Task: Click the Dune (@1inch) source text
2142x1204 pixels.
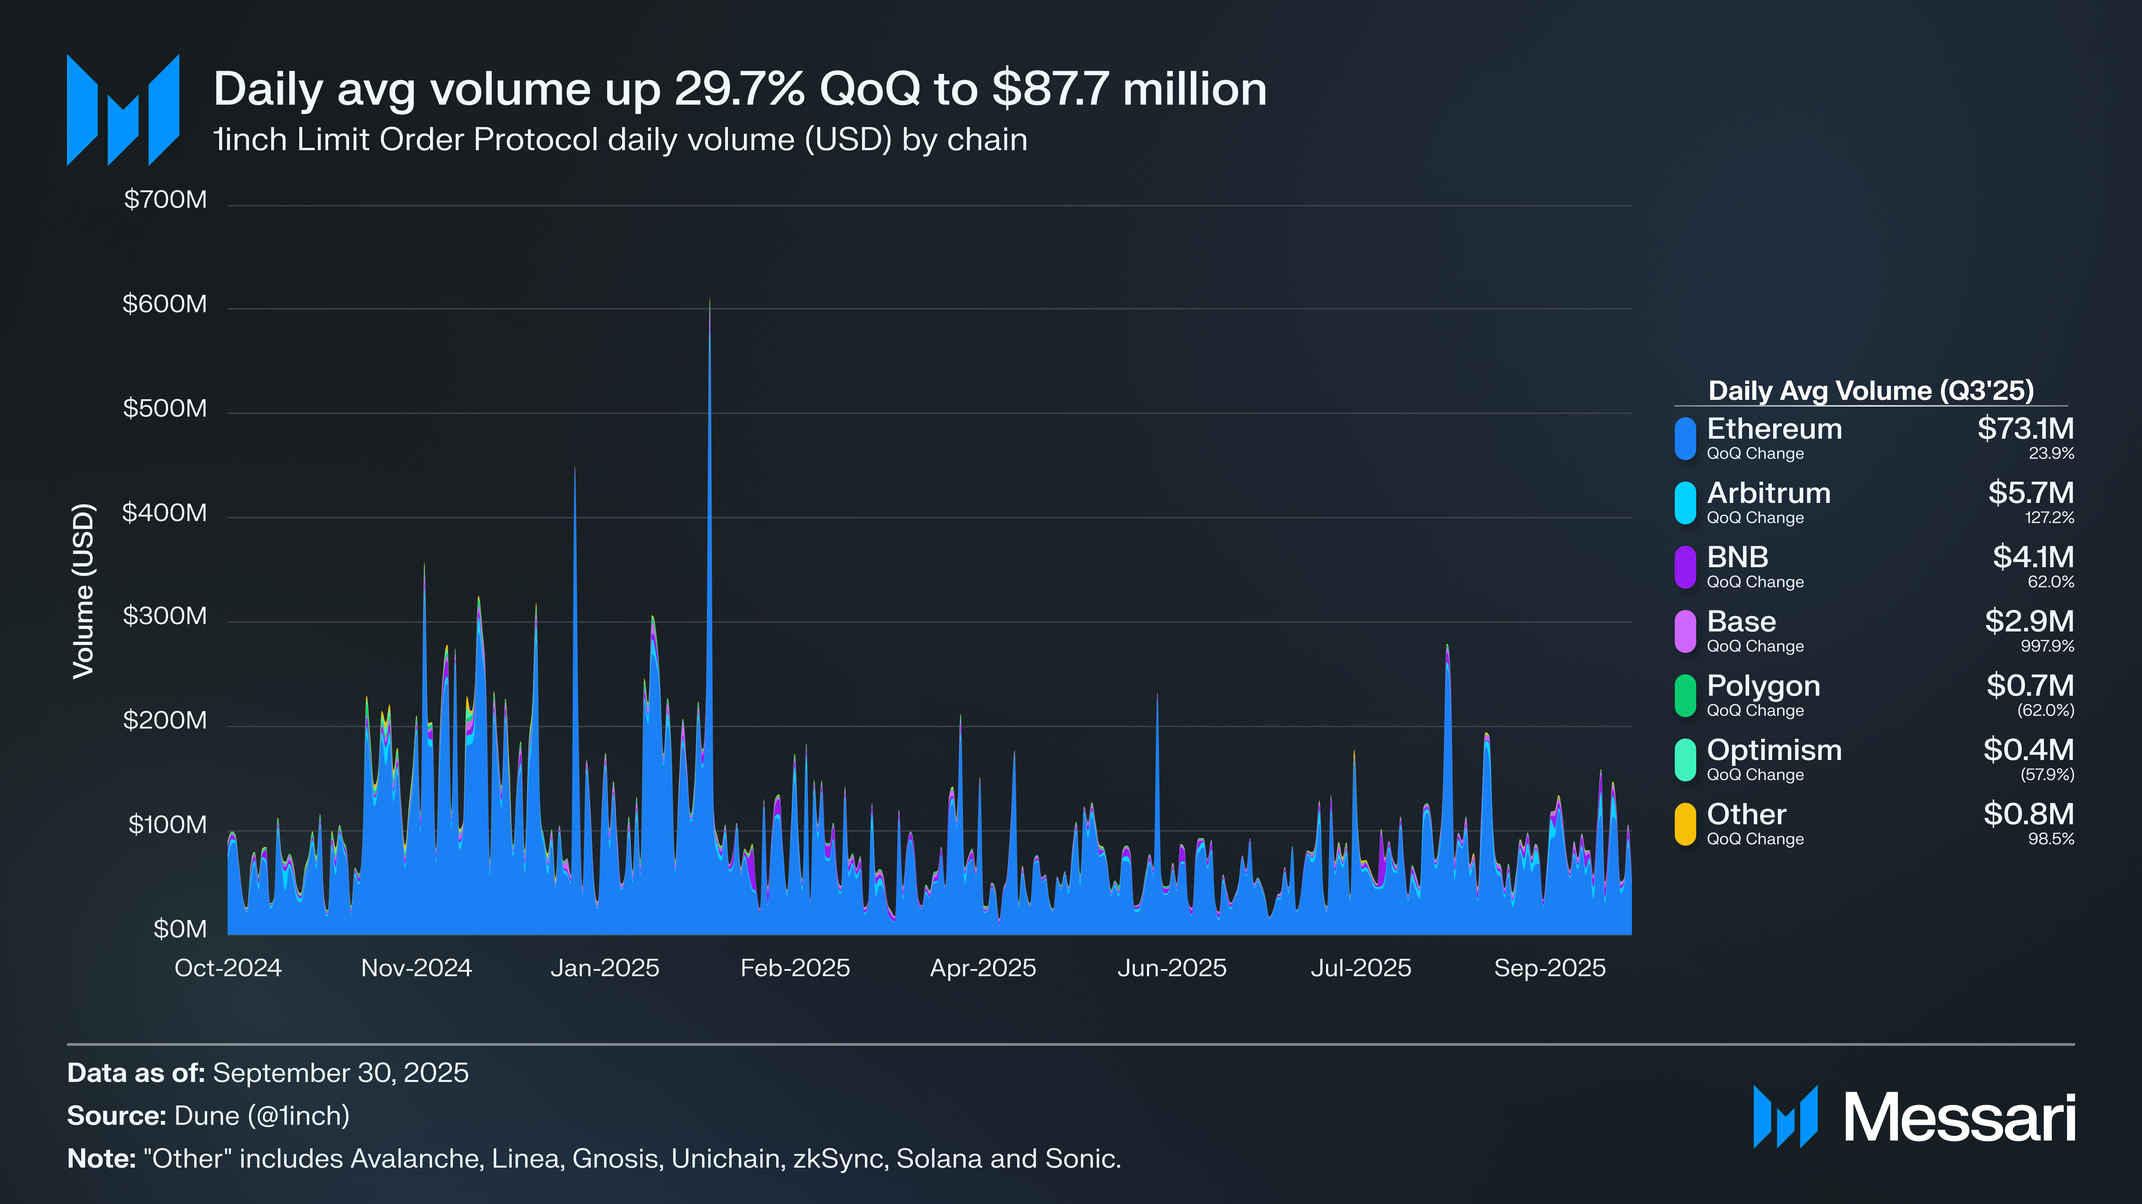Action: pos(262,1116)
